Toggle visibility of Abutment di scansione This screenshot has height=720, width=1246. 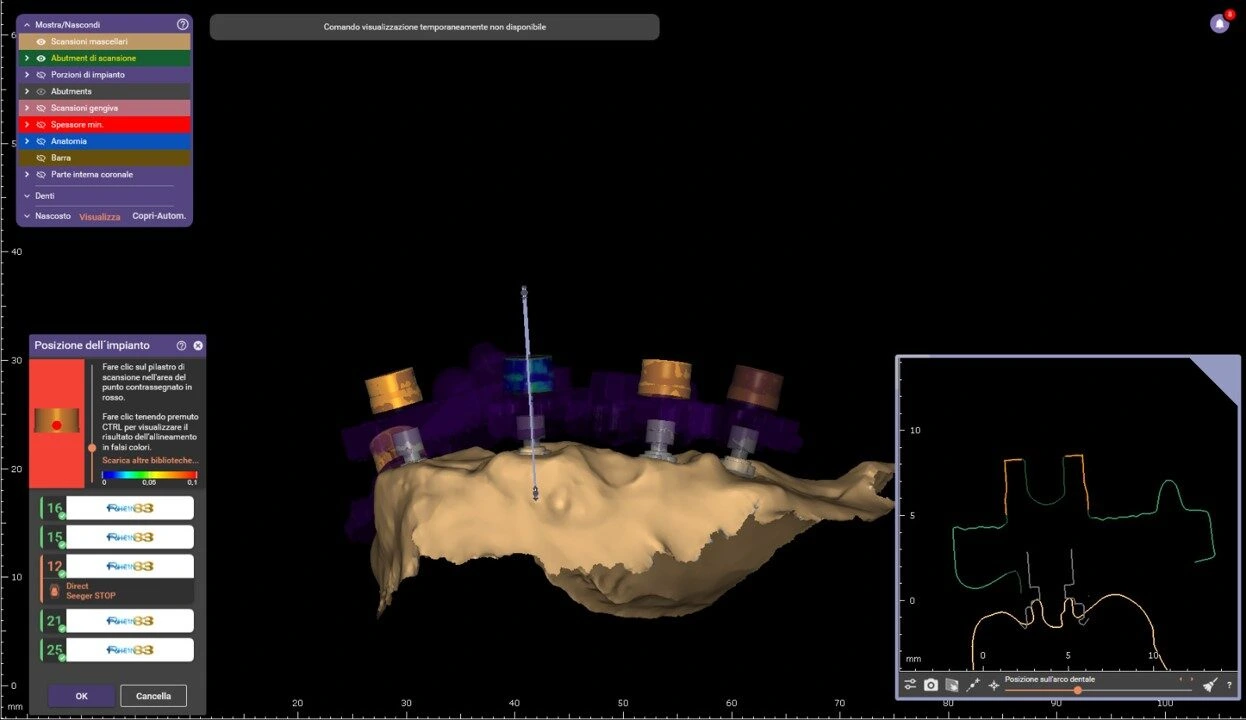click(x=41, y=58)
